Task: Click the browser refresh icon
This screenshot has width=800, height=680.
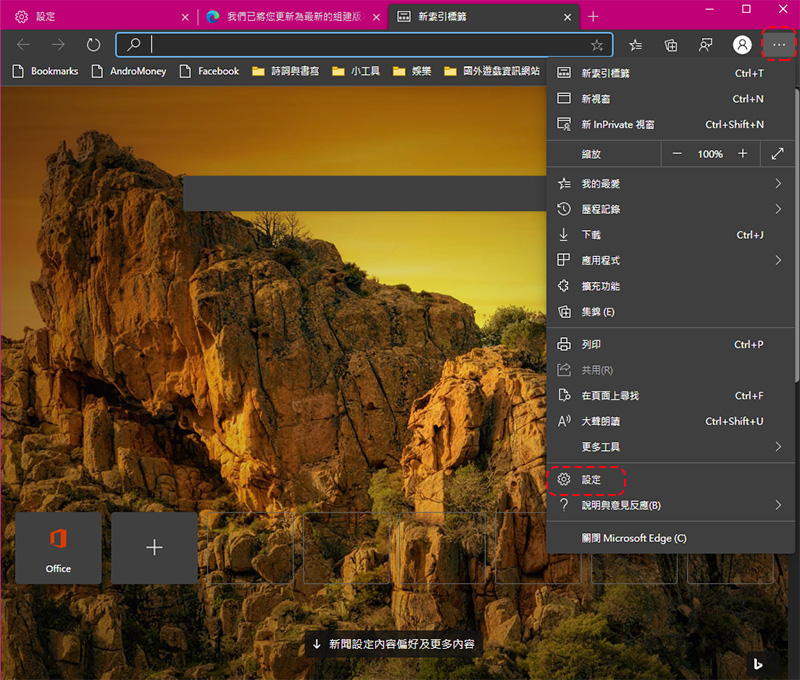Action: tap(94, 45)
